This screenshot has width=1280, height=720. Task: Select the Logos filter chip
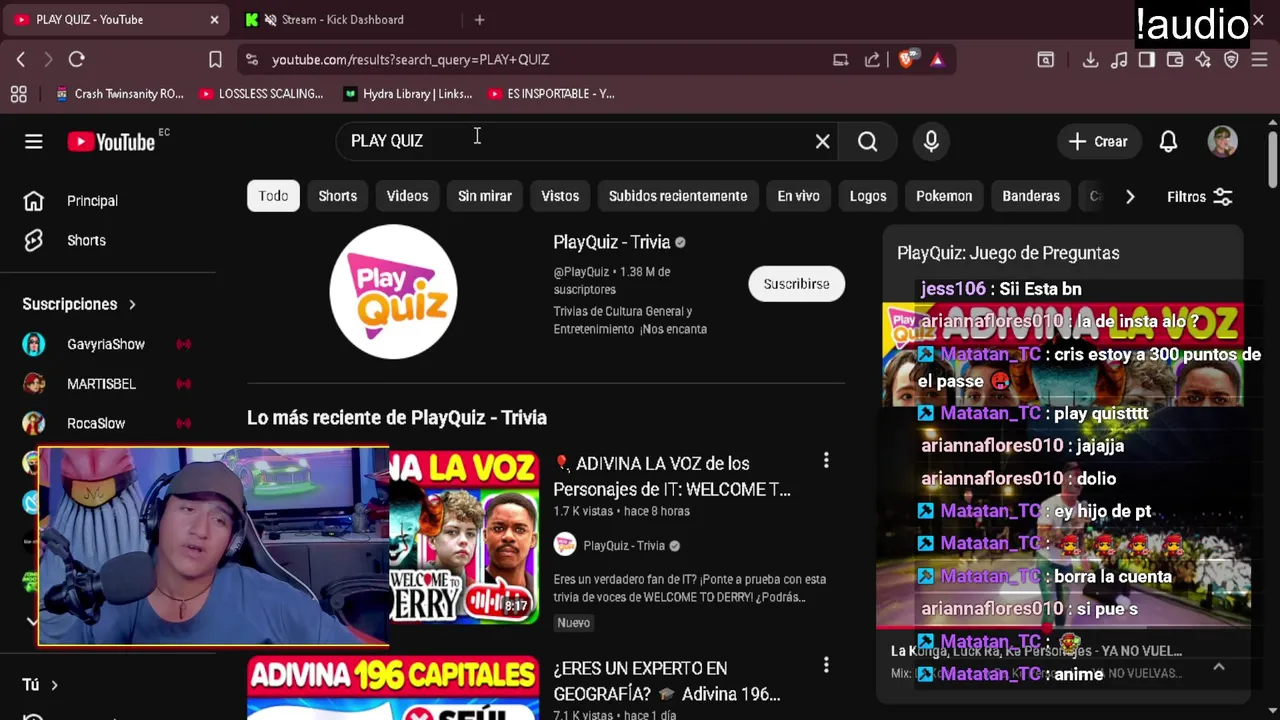point(868,196)
